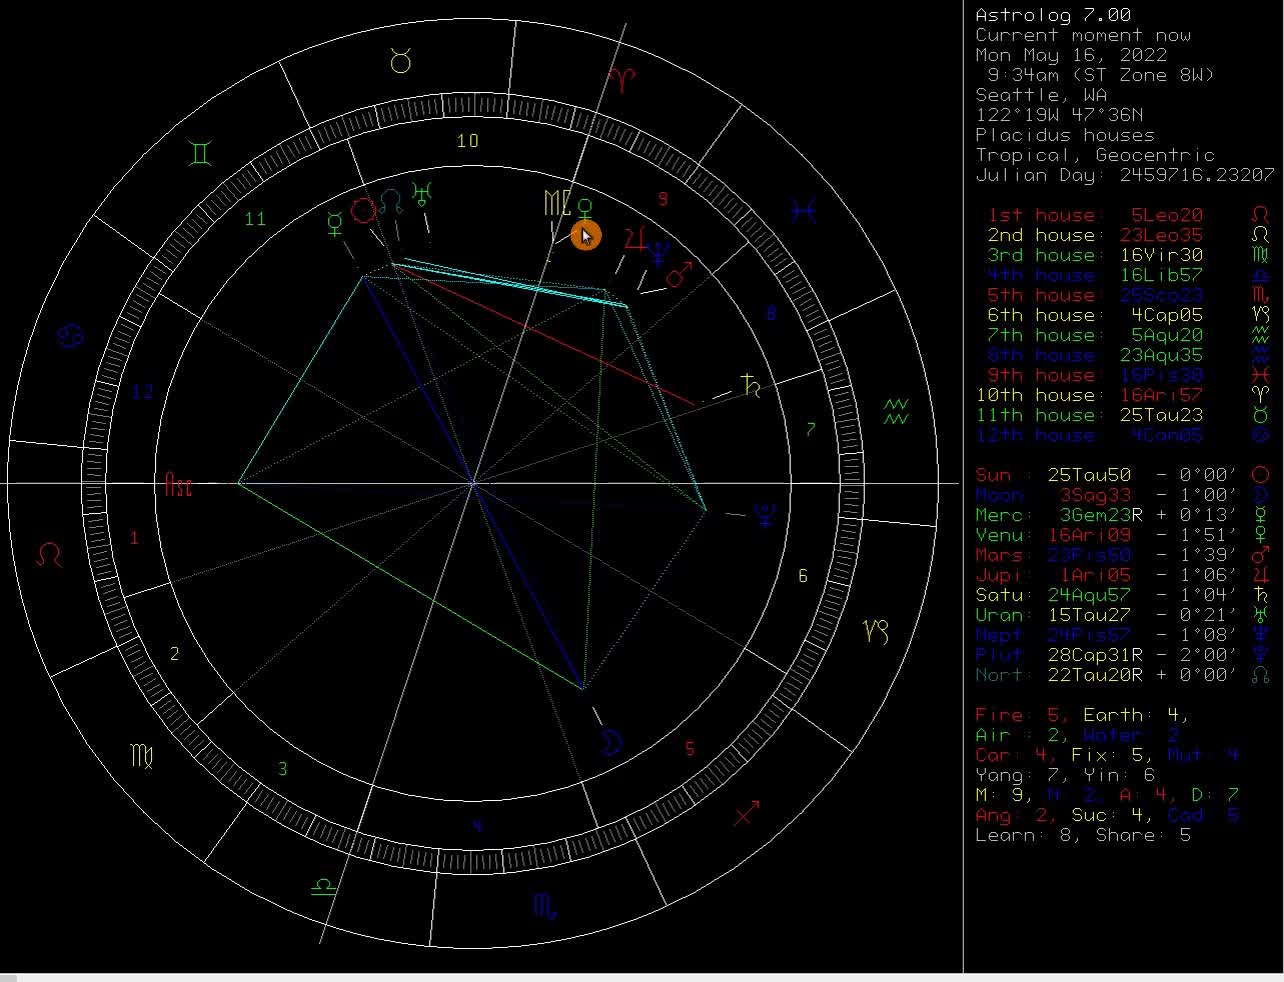Select house number 8 in the chart
1284x982 pixels.
pyautogui.click(x=771, y=314)
